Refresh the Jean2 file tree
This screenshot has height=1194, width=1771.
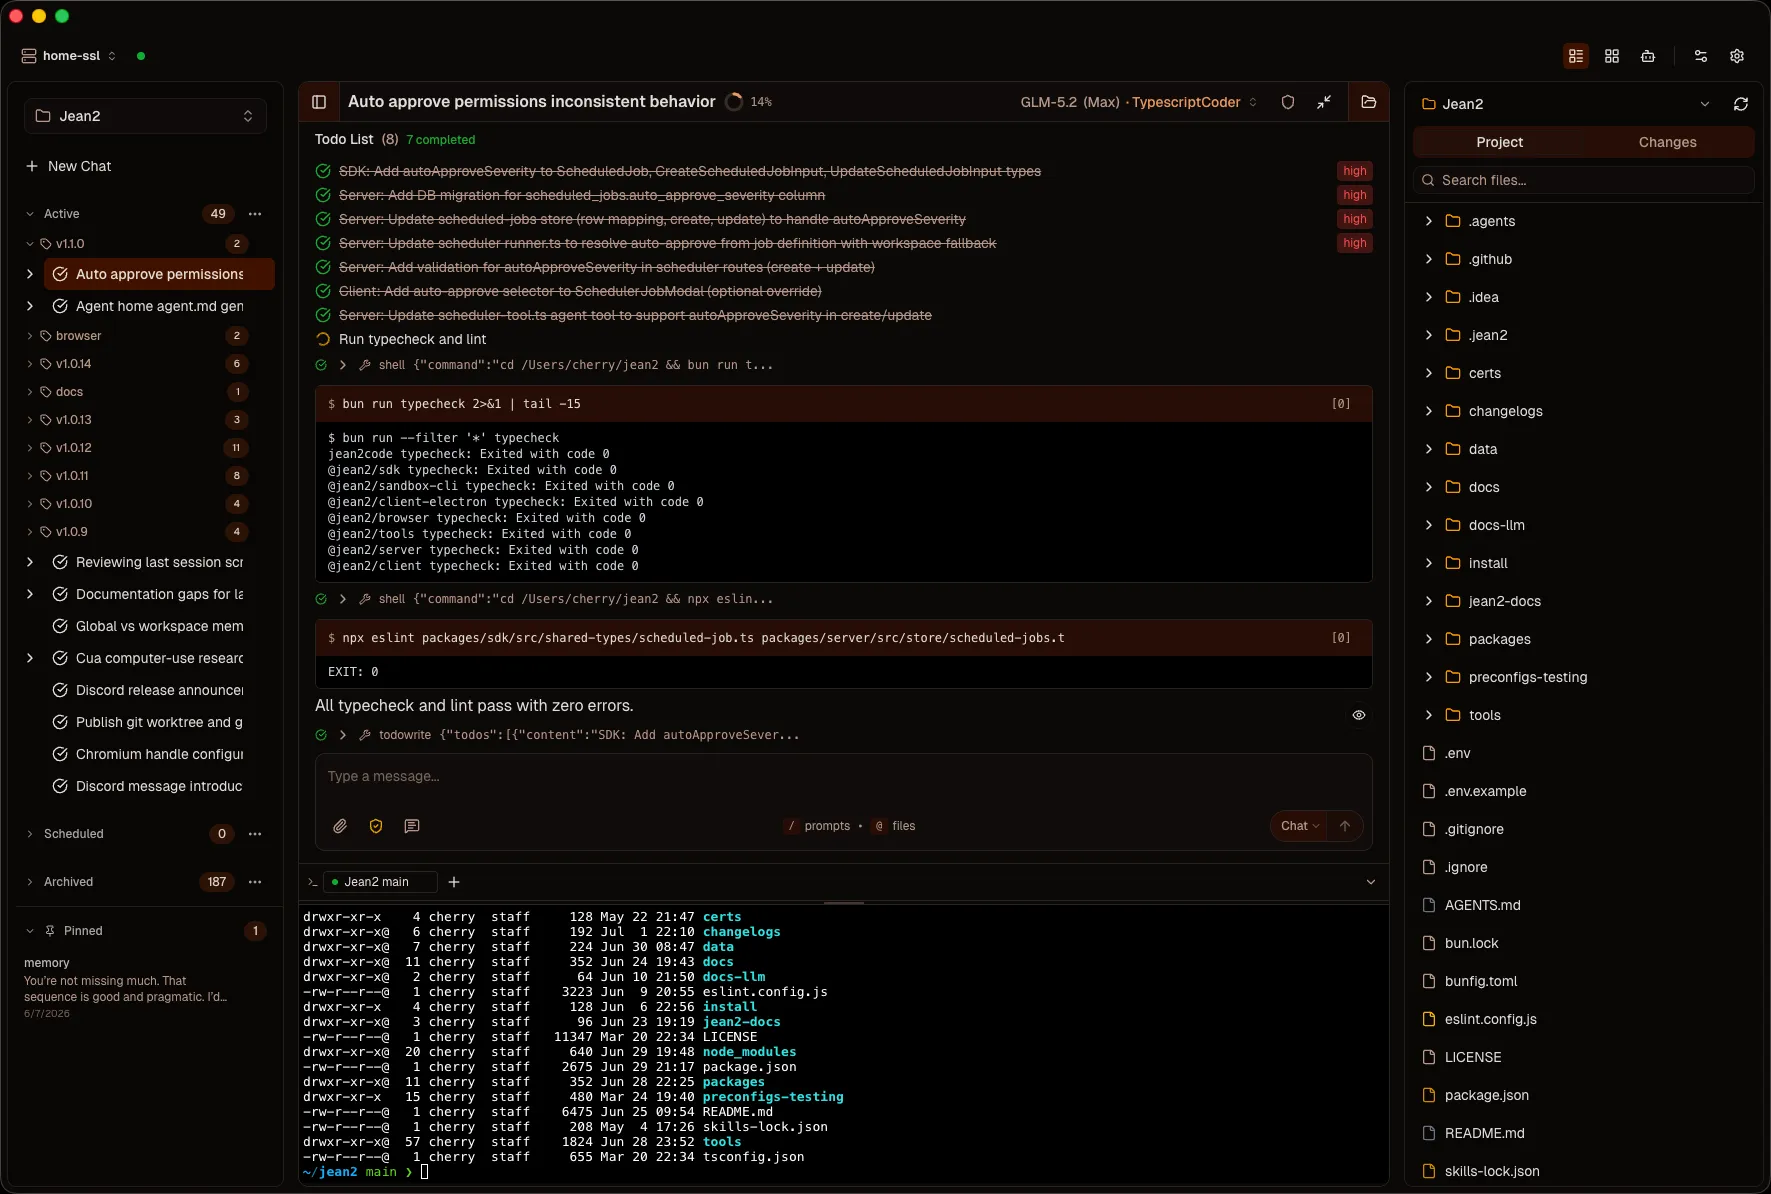click(x=1741, y=104)
